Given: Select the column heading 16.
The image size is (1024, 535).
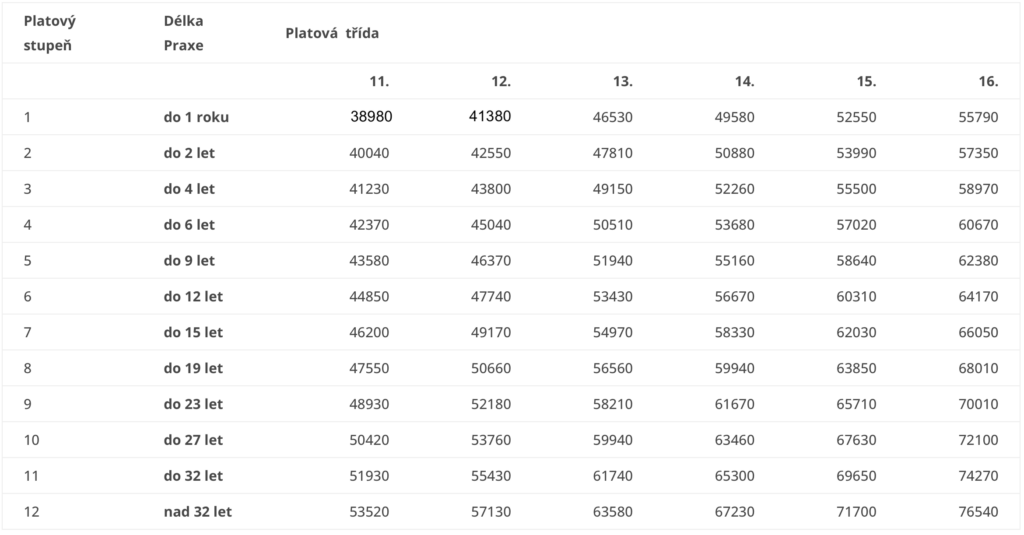Looking at the screenshot, I should tap(988, 81).
